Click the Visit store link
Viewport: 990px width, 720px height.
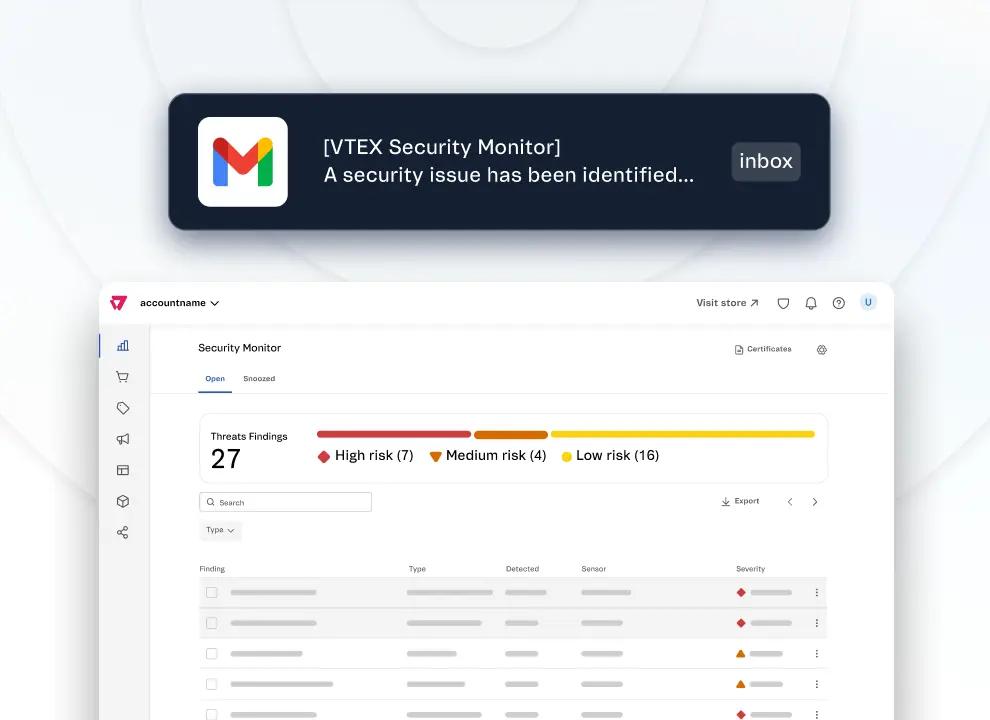tap(725, 303)
